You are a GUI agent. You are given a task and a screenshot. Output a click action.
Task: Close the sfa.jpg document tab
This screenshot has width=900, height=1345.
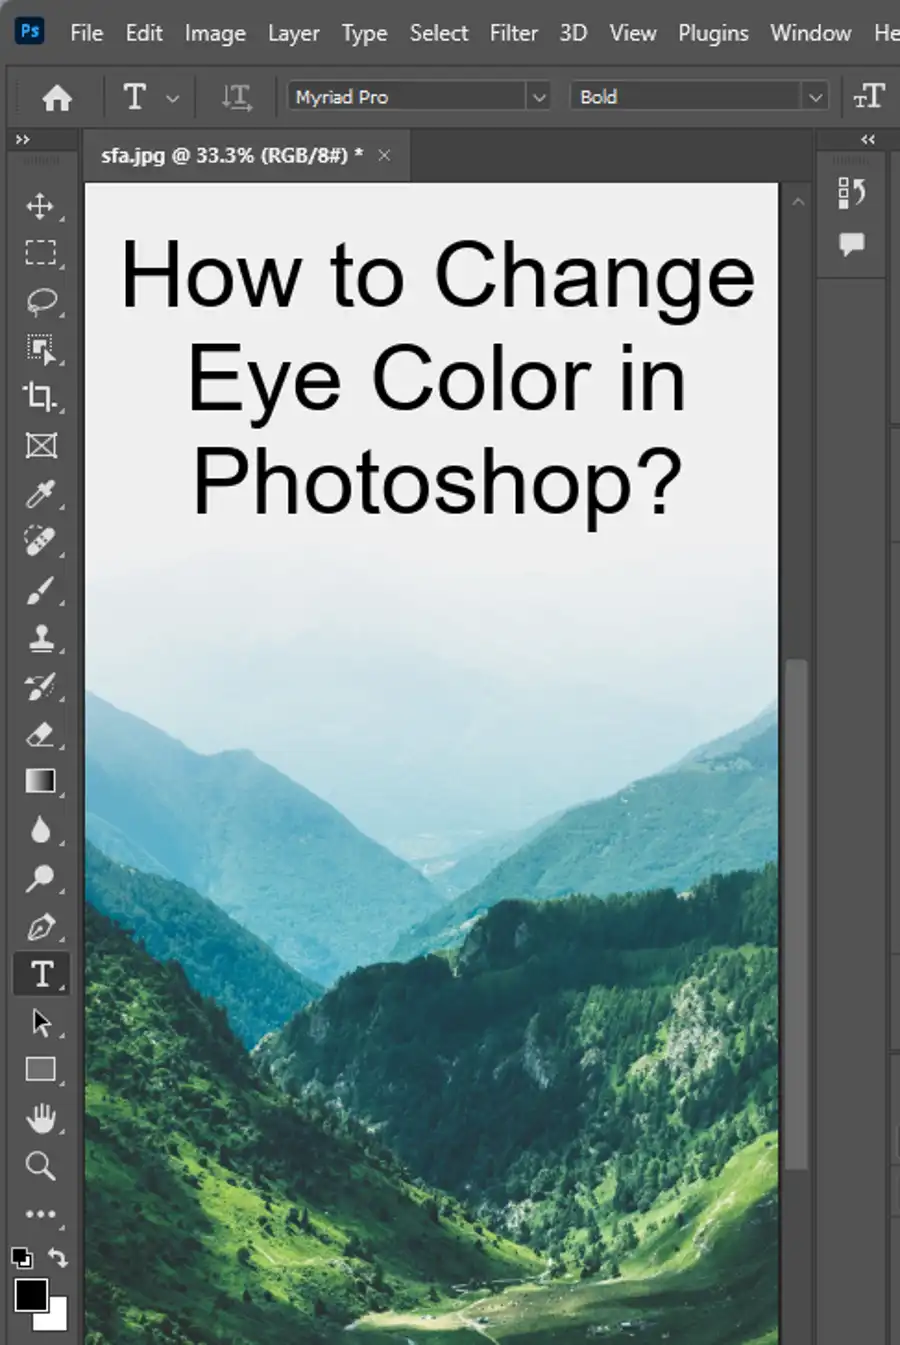coord(384,155)
